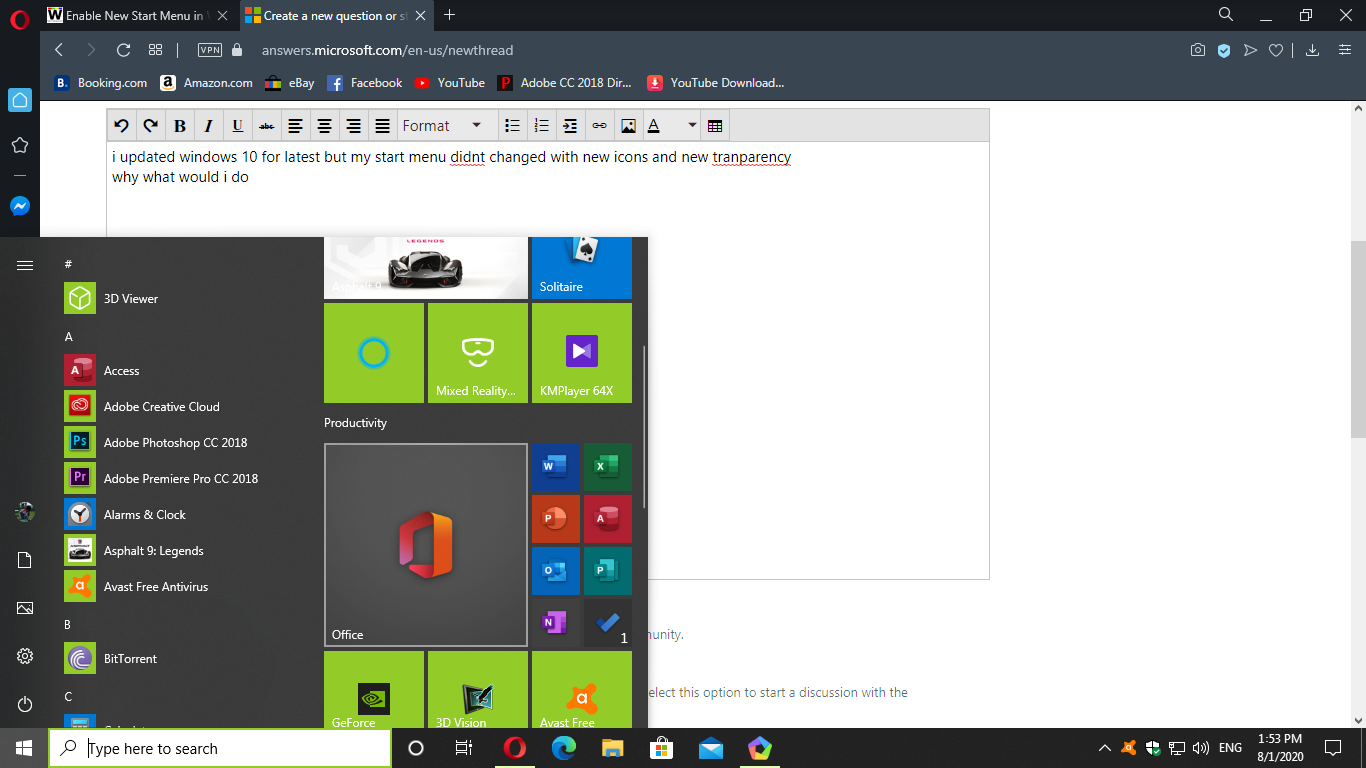
Task: Open Pictures from Start menu sidebar
Action: pyautogui.click(x=25, y=608)
